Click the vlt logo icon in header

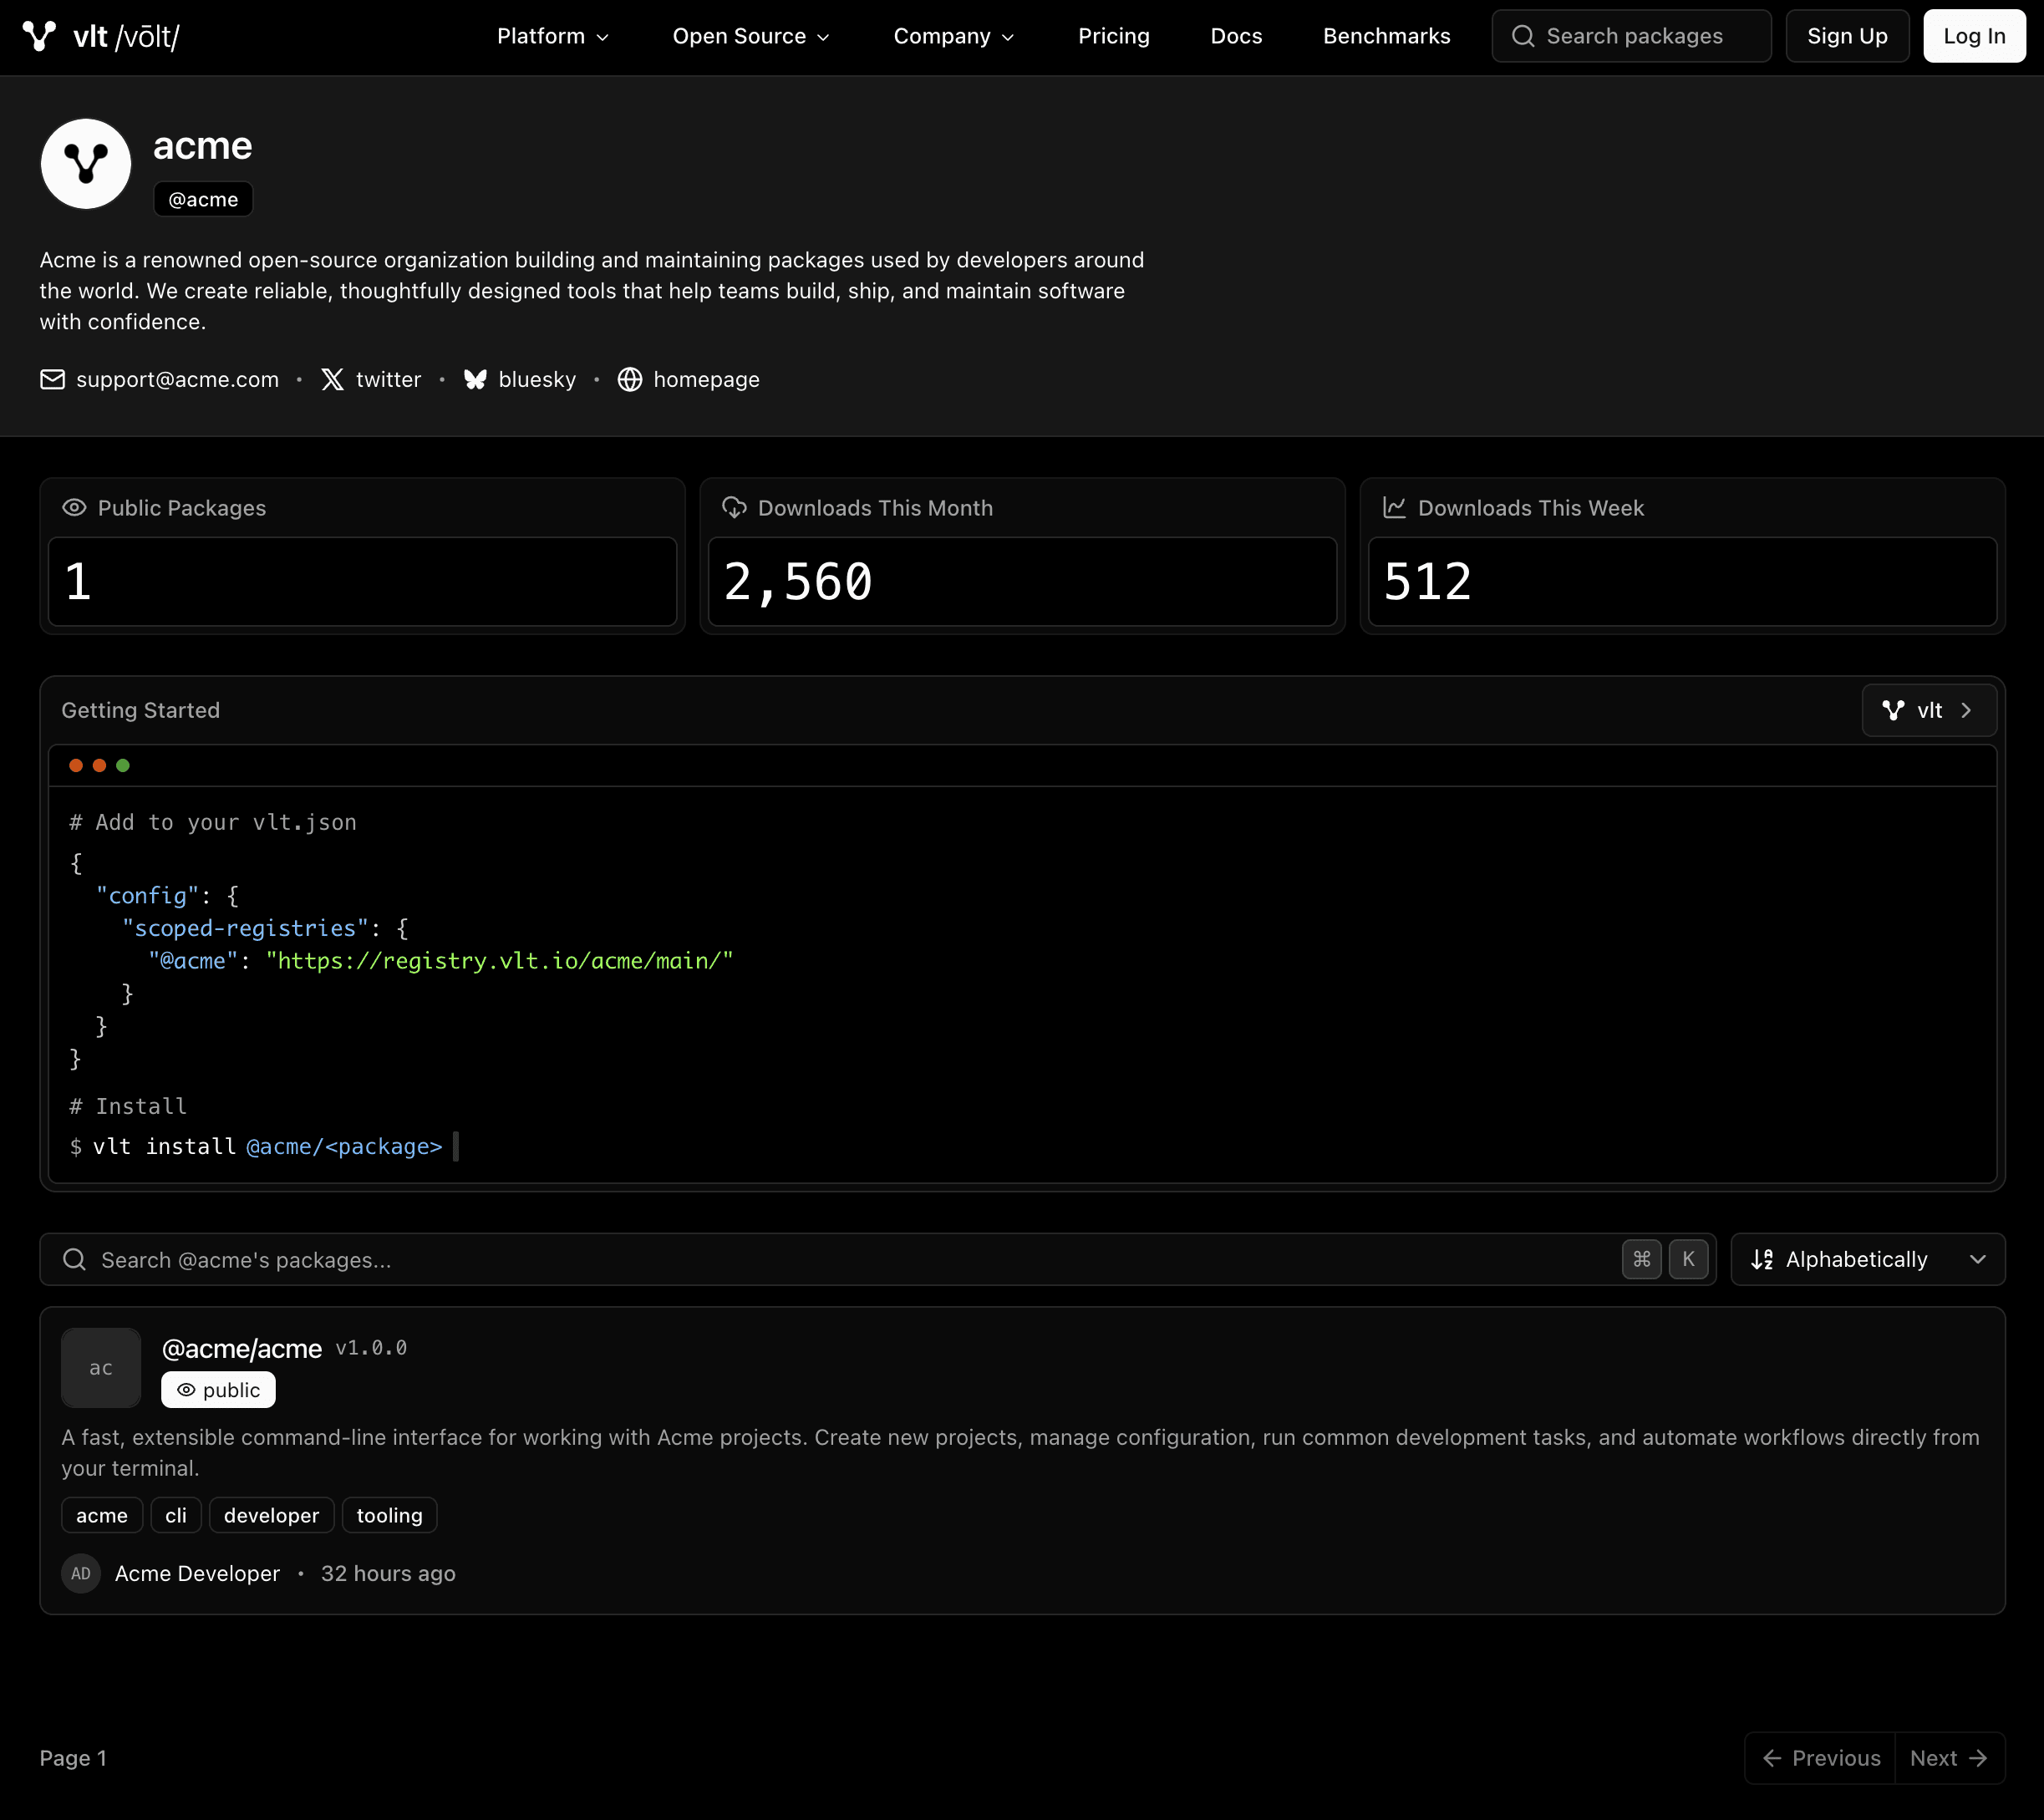(39, 36)
